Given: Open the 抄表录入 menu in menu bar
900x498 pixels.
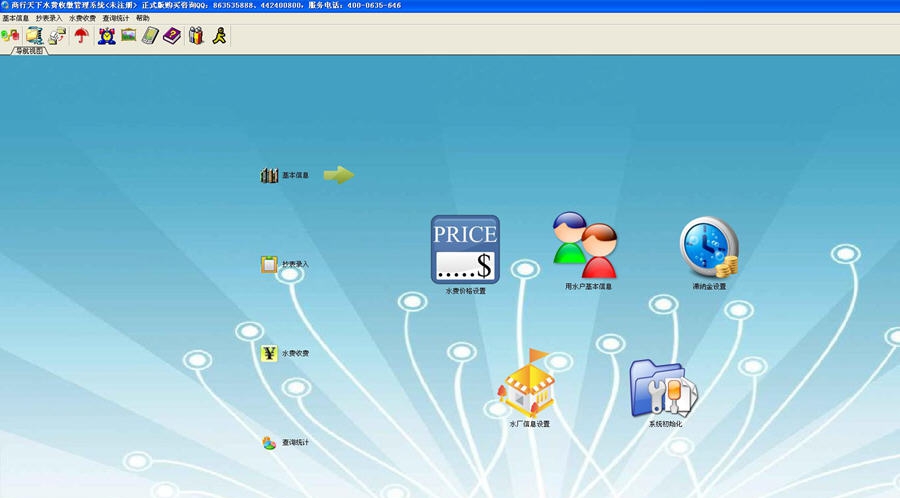Looking at the screenshot, I should [49, 18].
